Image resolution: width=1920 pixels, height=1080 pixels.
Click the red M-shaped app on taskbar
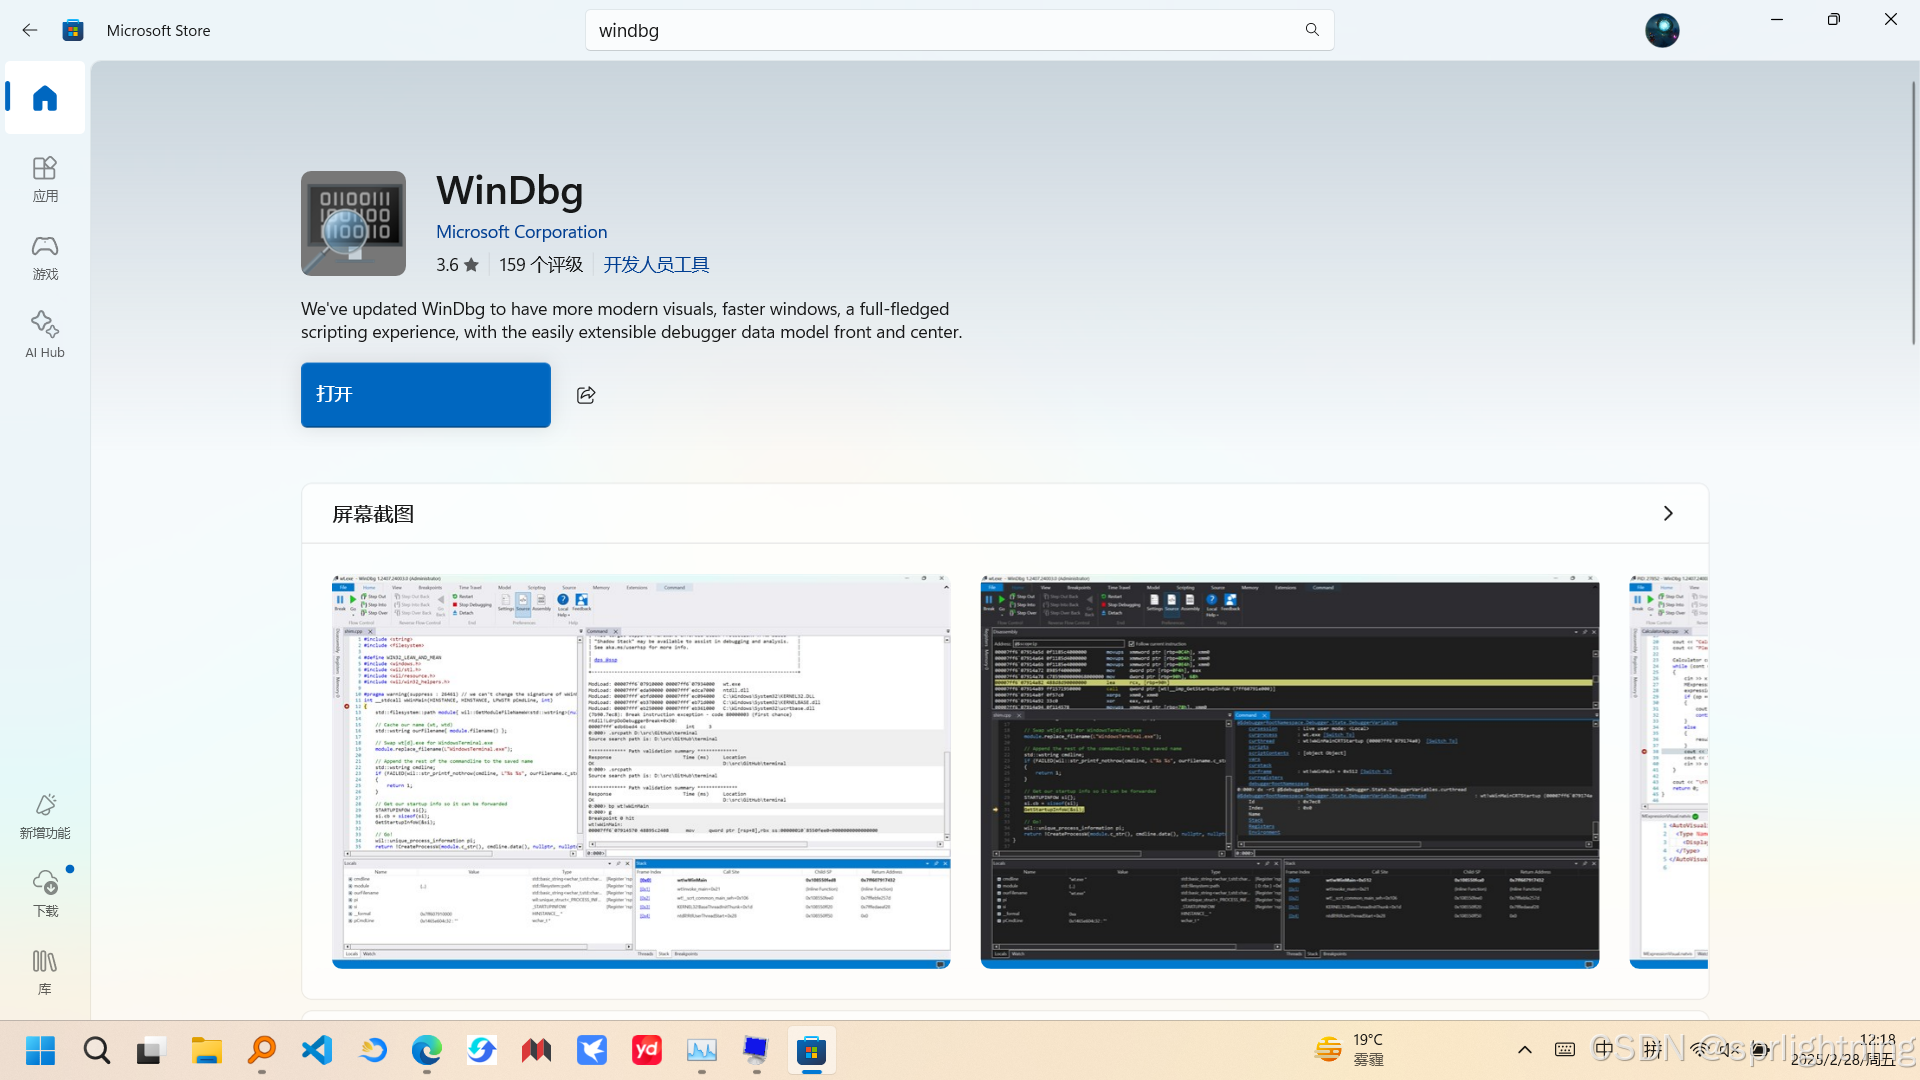pyautogui.click(x=537, y=1050)
